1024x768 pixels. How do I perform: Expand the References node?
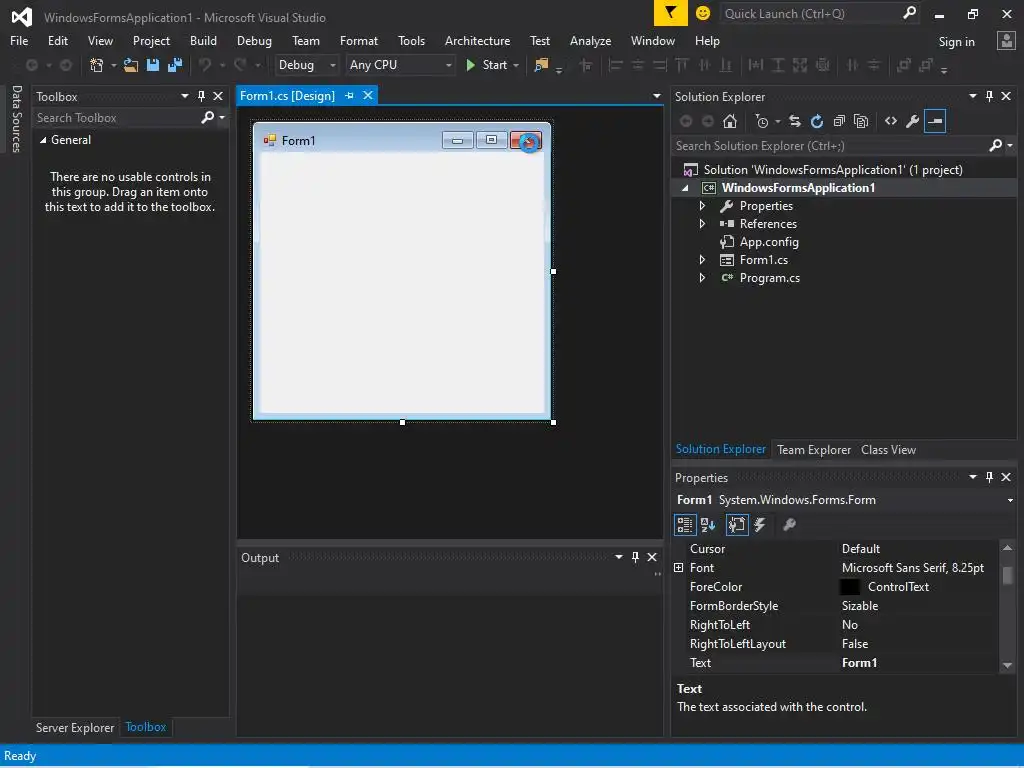702,224
